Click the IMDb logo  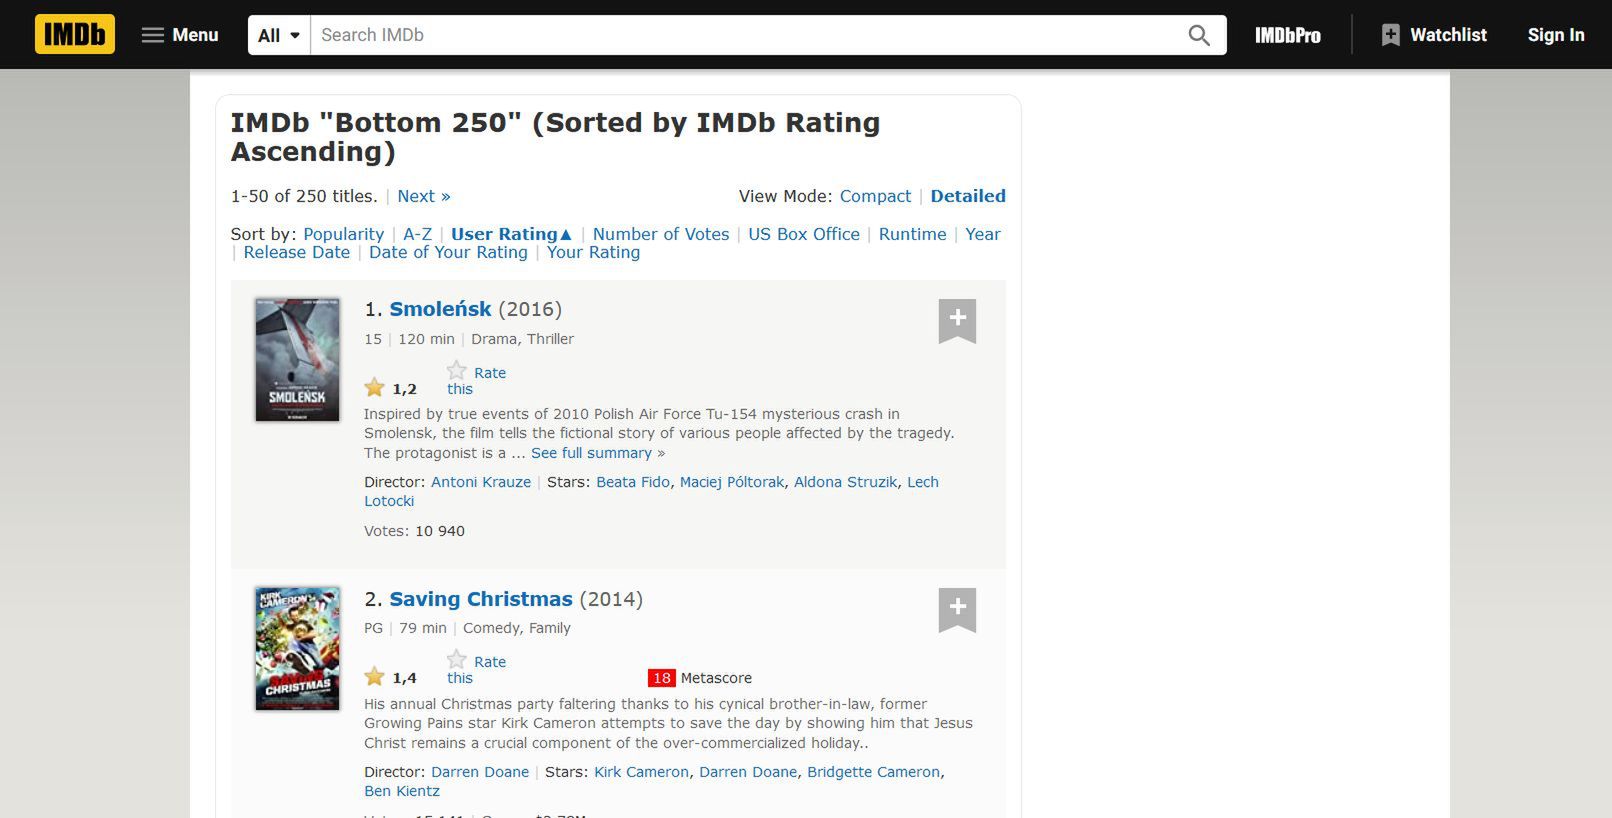[75, 34]
